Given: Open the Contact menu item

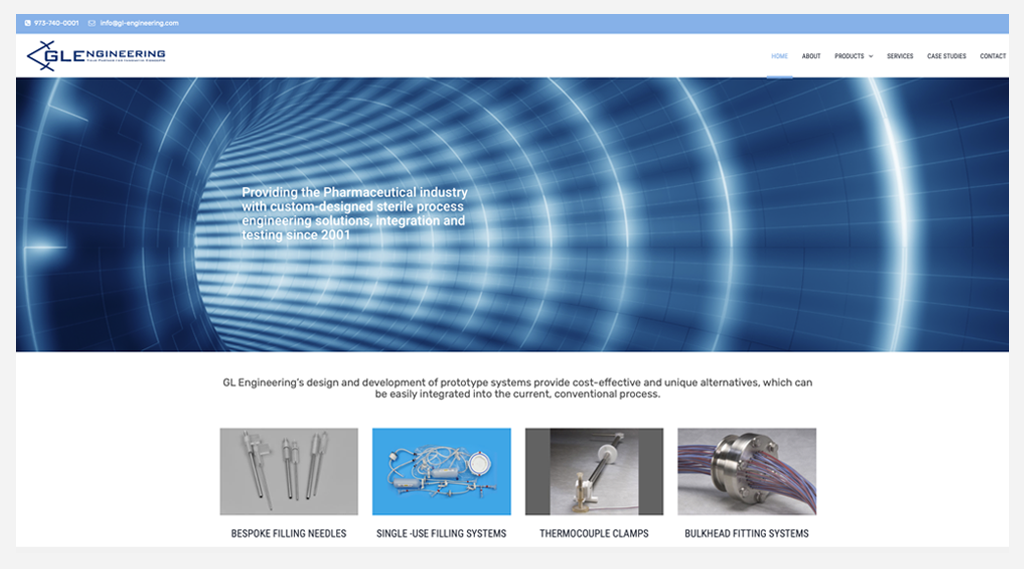Looking at the screenshot, I should pos(993,56).
